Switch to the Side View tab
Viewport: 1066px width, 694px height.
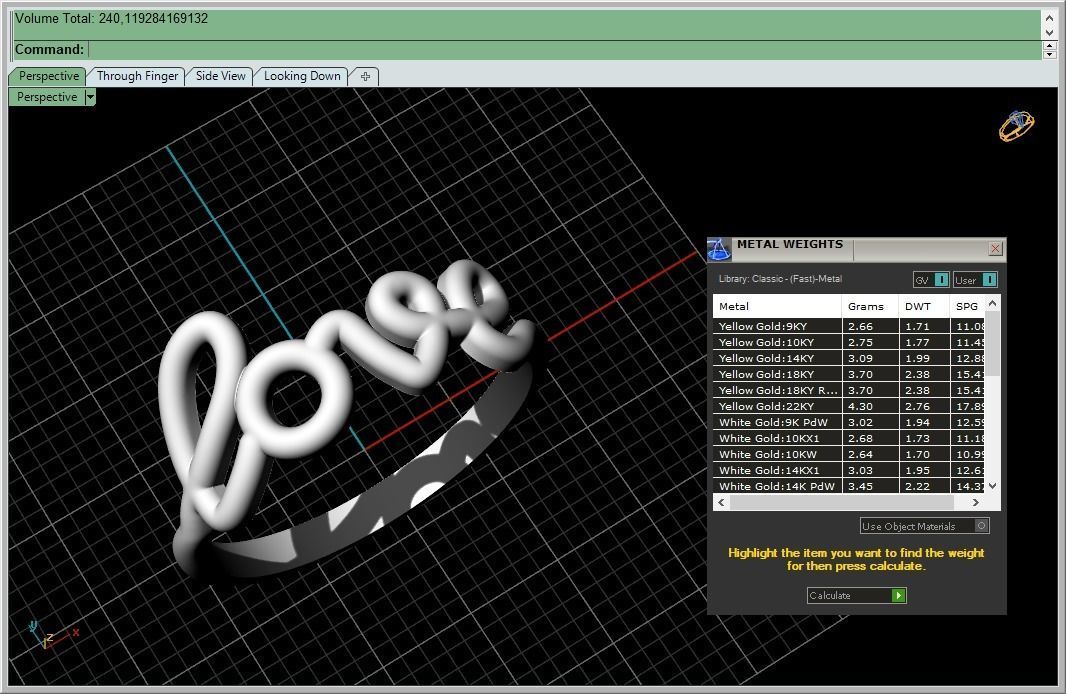point(220,76)
